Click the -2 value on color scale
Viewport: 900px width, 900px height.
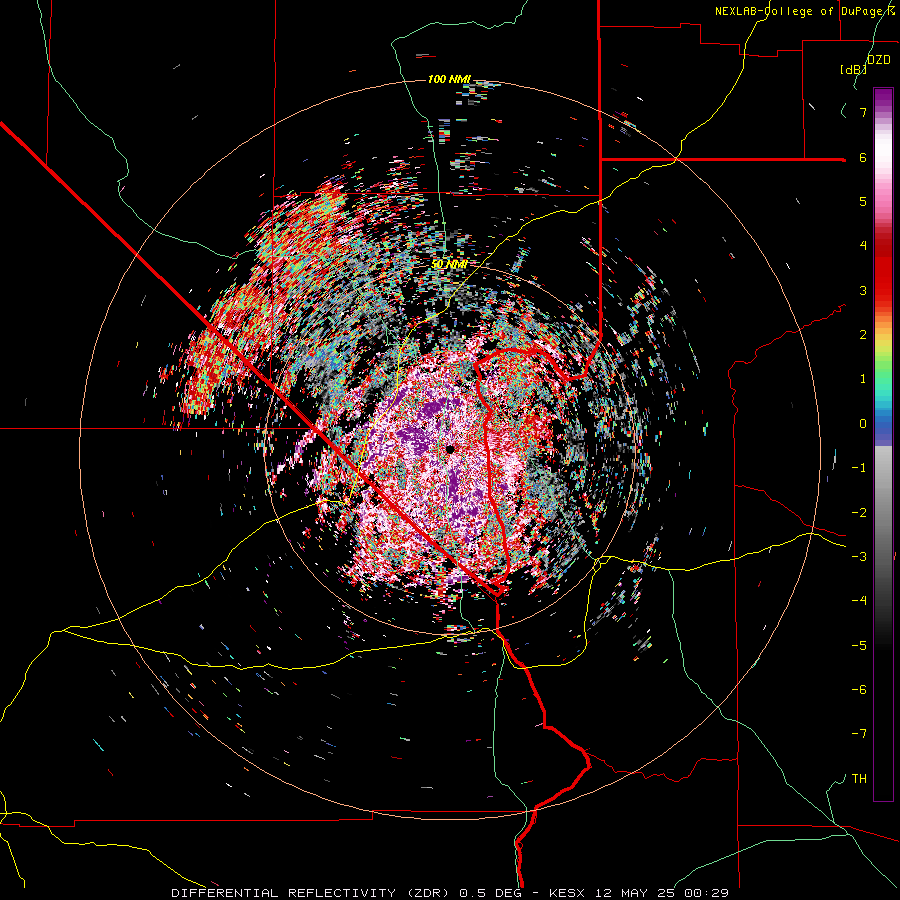tap(859, 513)
